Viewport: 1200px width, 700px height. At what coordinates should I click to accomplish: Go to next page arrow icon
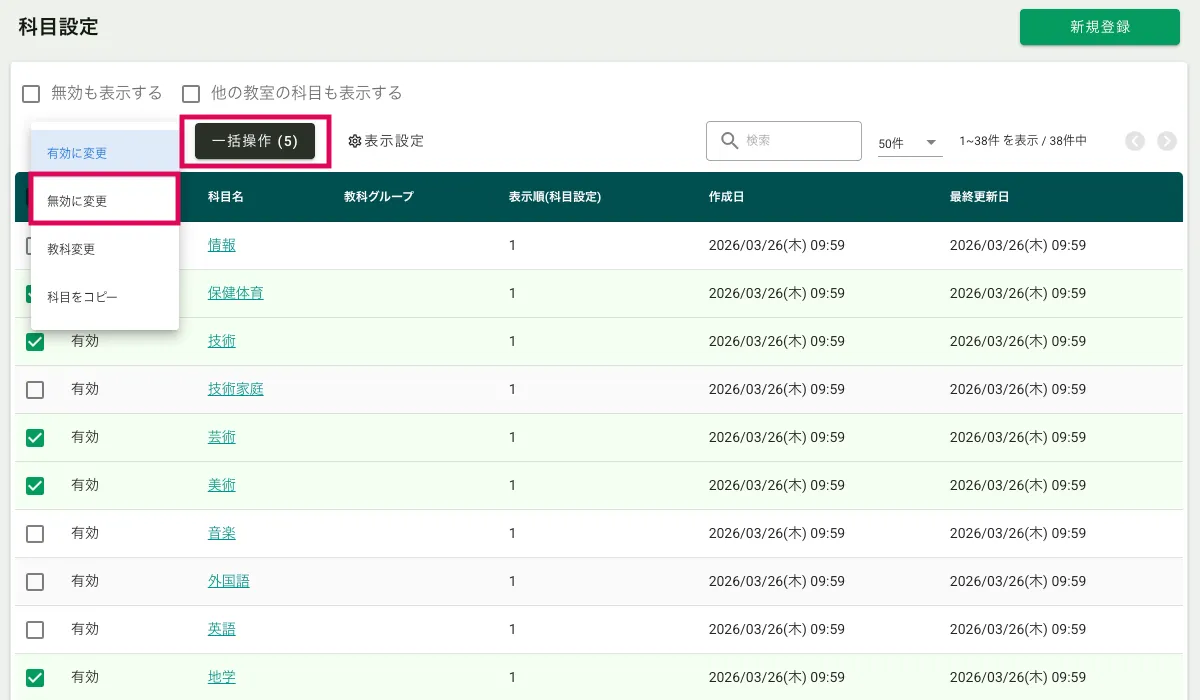tap(1167, 141)
